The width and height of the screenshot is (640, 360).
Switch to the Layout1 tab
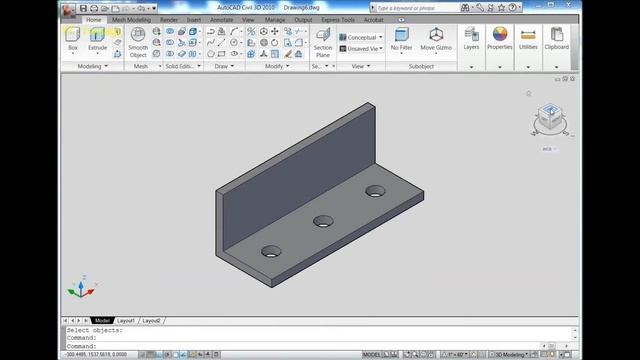pos(126,321)
